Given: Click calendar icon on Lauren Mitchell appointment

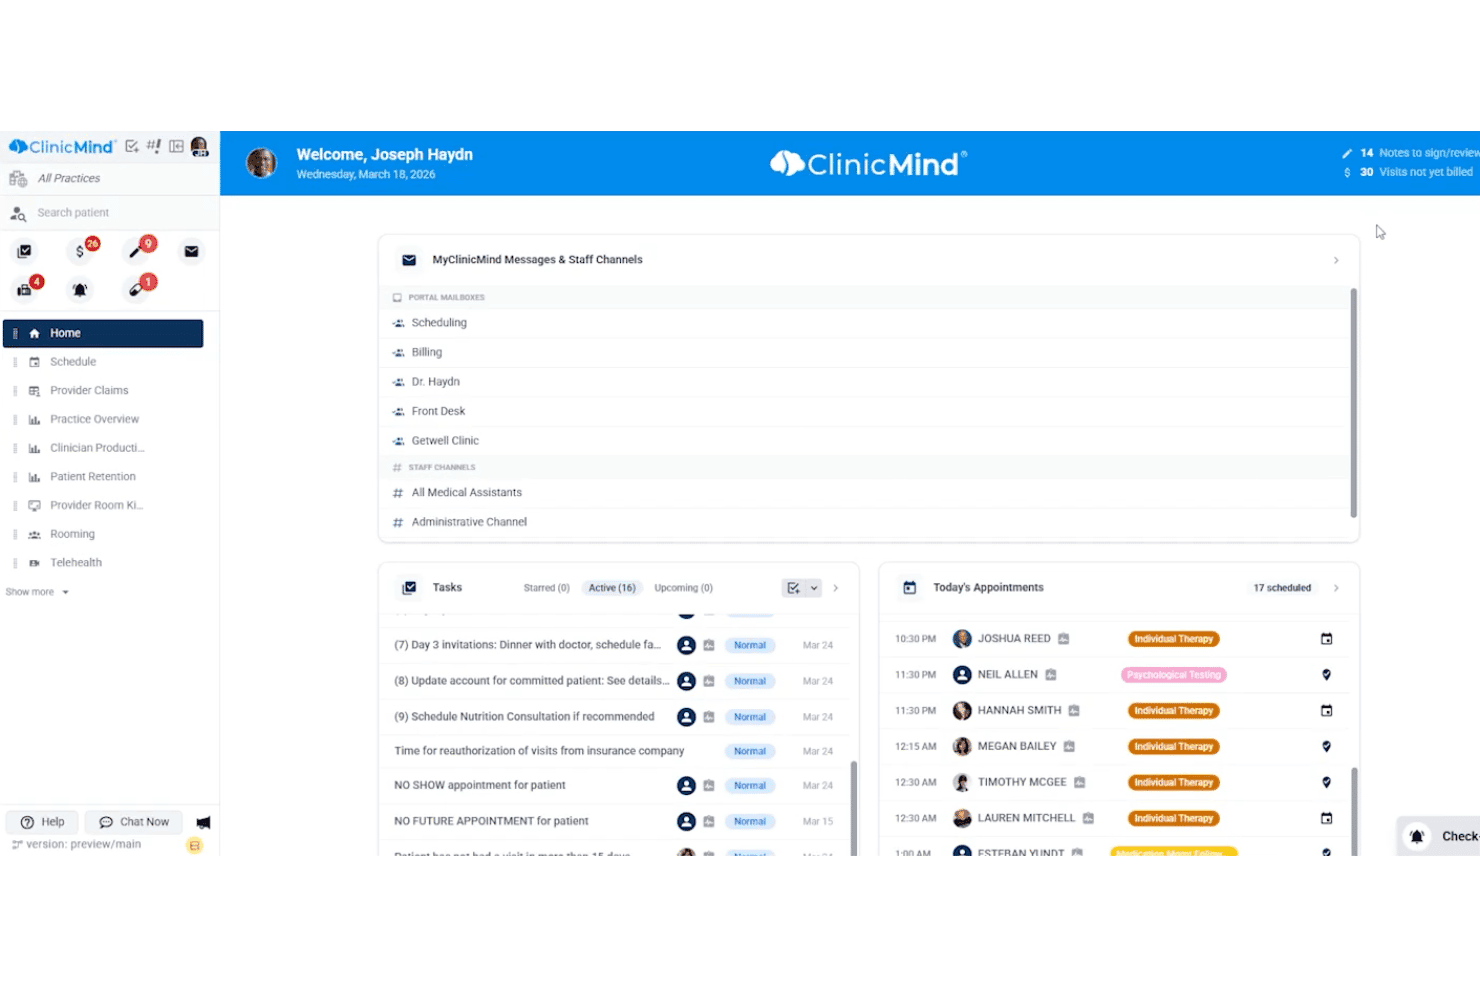Looking at the screenshot, I should [x=1327, y=819].
